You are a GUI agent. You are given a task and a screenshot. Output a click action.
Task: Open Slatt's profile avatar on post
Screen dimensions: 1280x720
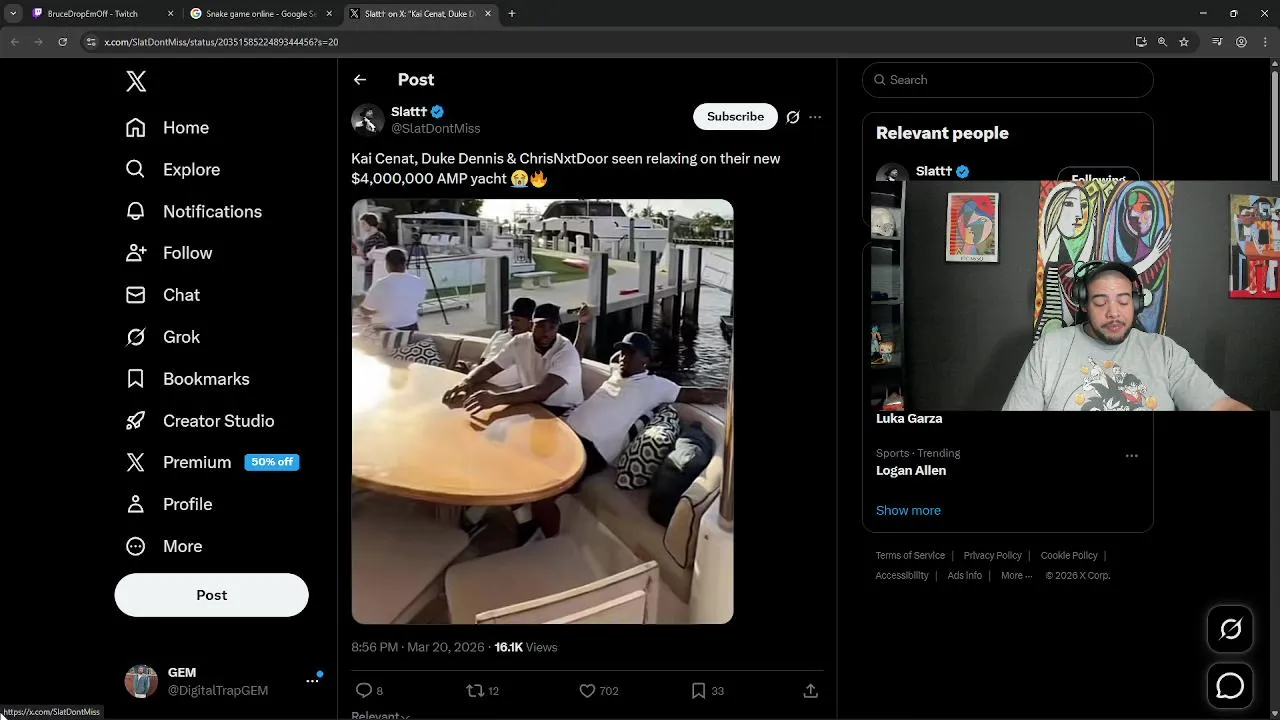368,120
